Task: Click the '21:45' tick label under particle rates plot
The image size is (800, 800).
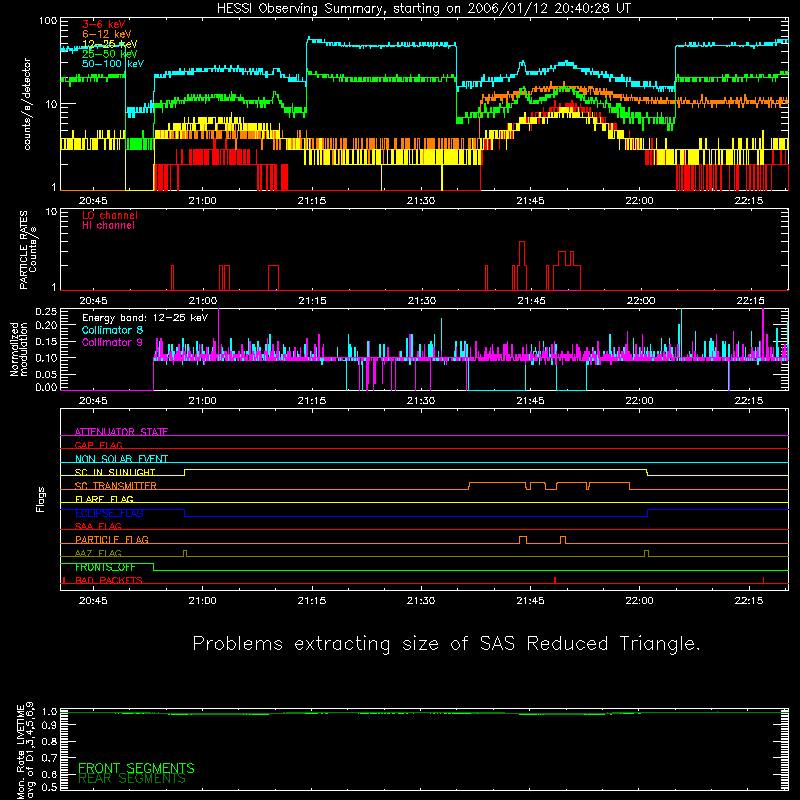Action: pos(531,301)
